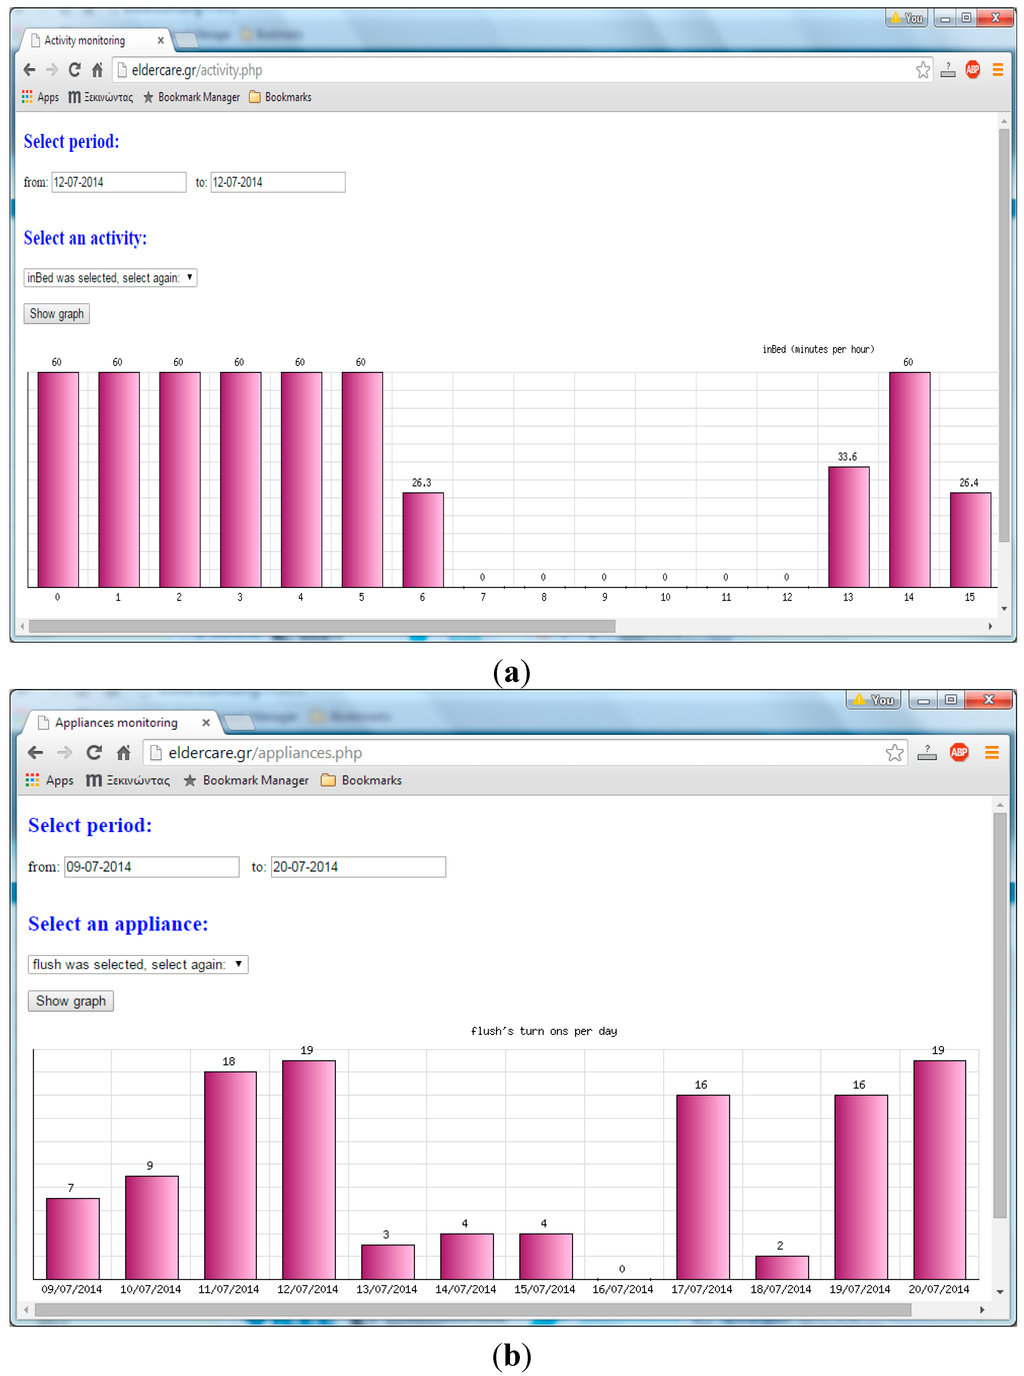Open Ξεκινώντας bookmark in Appliances window
The width and height of the screenshot is (1024, 1376).
pos(128,780)
